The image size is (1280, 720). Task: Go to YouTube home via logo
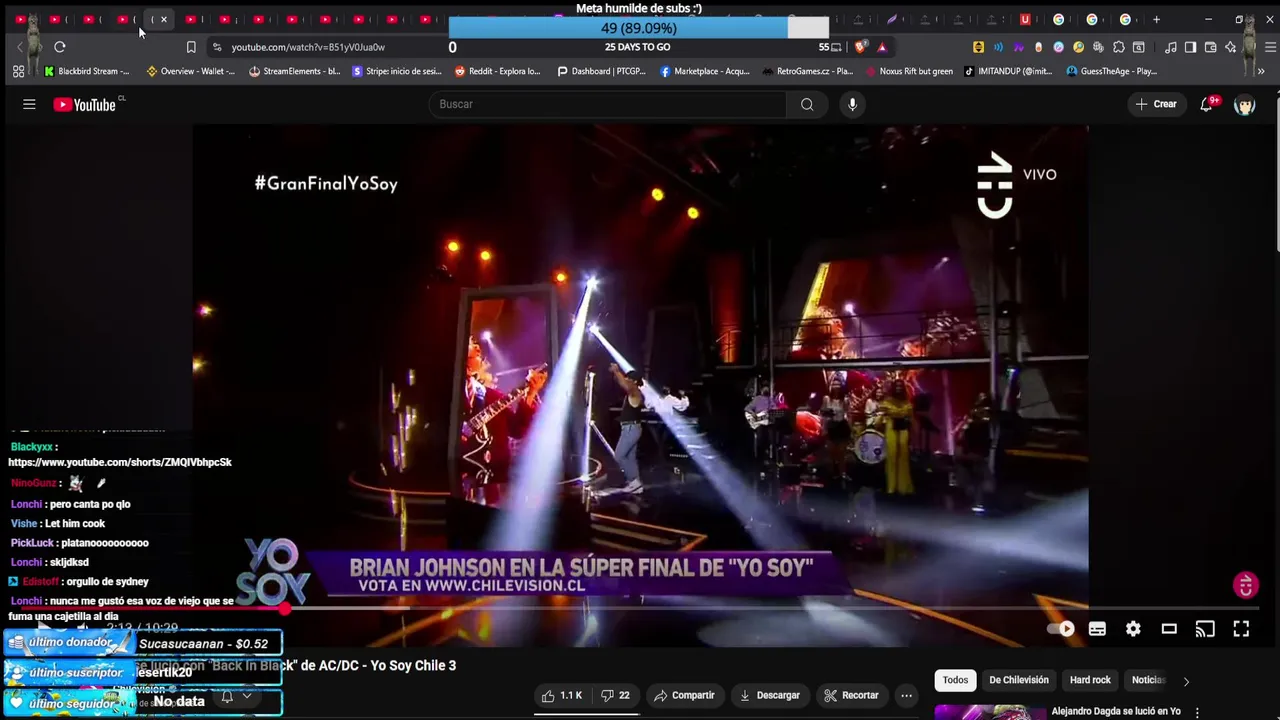[85, 104]
